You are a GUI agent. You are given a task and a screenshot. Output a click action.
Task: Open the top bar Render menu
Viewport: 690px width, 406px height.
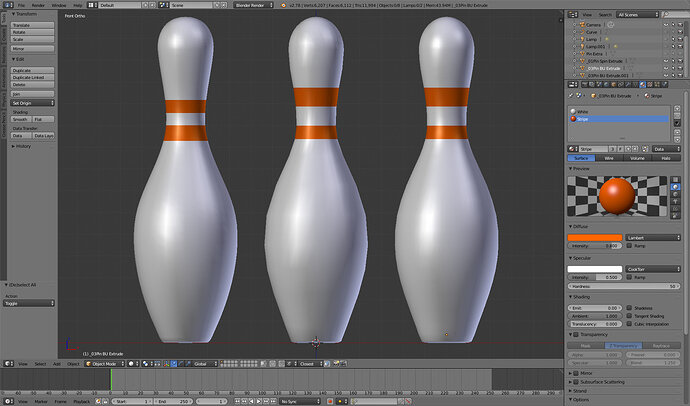(38, 5)
